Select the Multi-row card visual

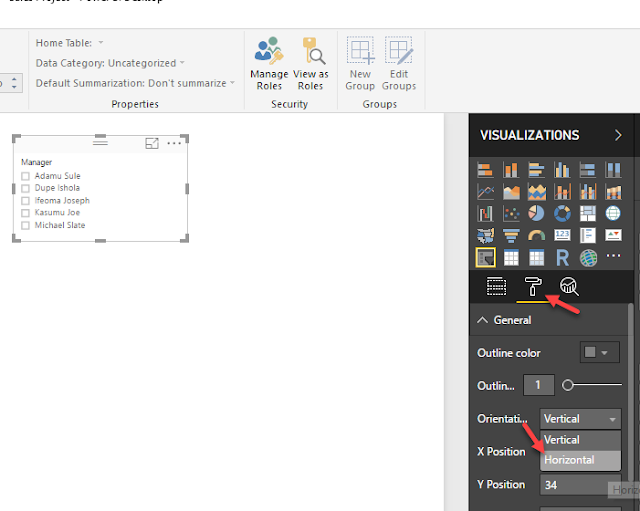[x=587, y=235]
